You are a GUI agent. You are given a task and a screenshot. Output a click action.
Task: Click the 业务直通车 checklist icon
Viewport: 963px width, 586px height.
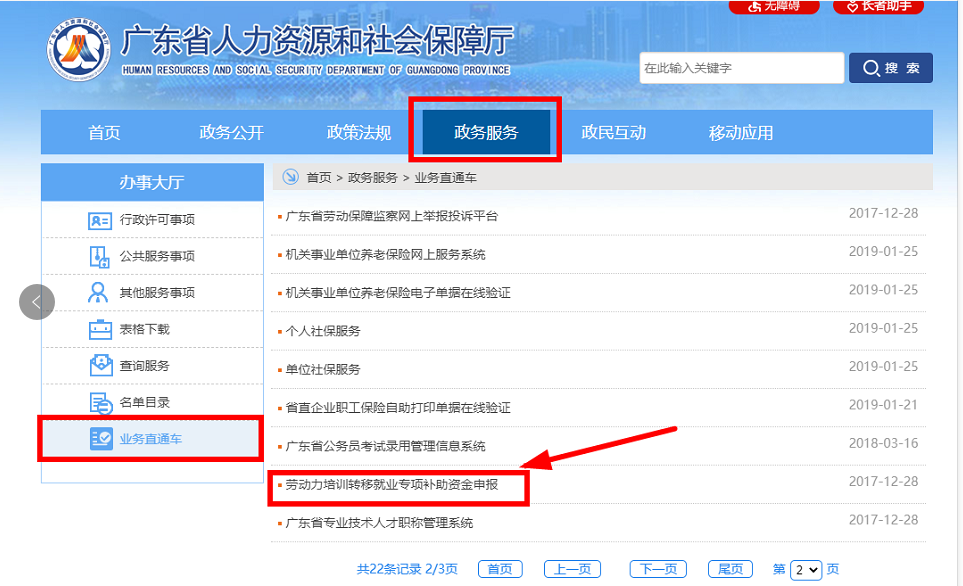click(x=101, y=439)
